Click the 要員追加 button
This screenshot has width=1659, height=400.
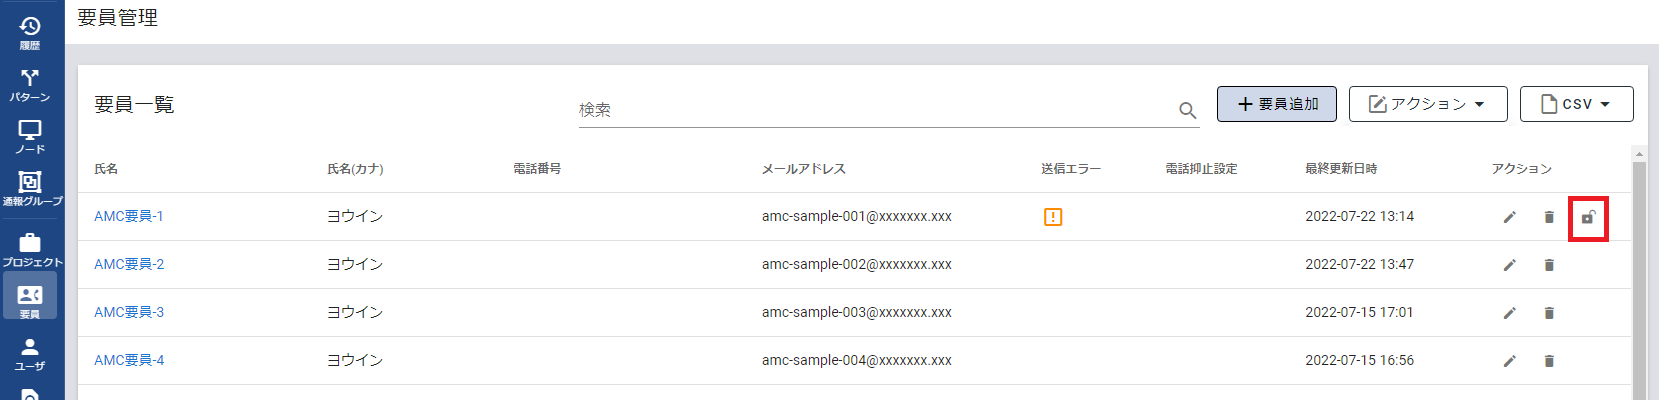[x=1276, y=104]
